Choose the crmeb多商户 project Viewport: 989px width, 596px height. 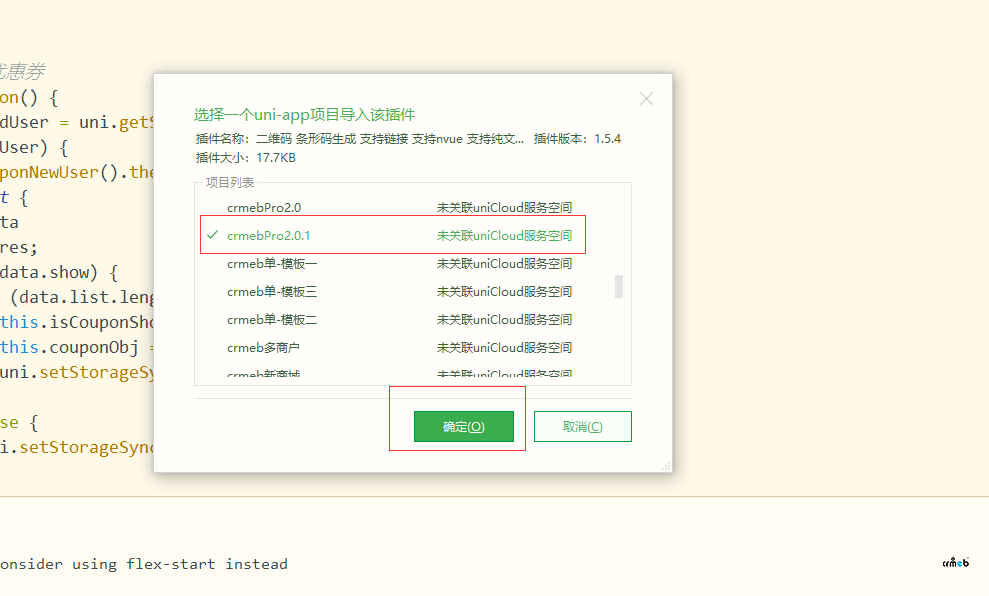[x=263, y=348]
